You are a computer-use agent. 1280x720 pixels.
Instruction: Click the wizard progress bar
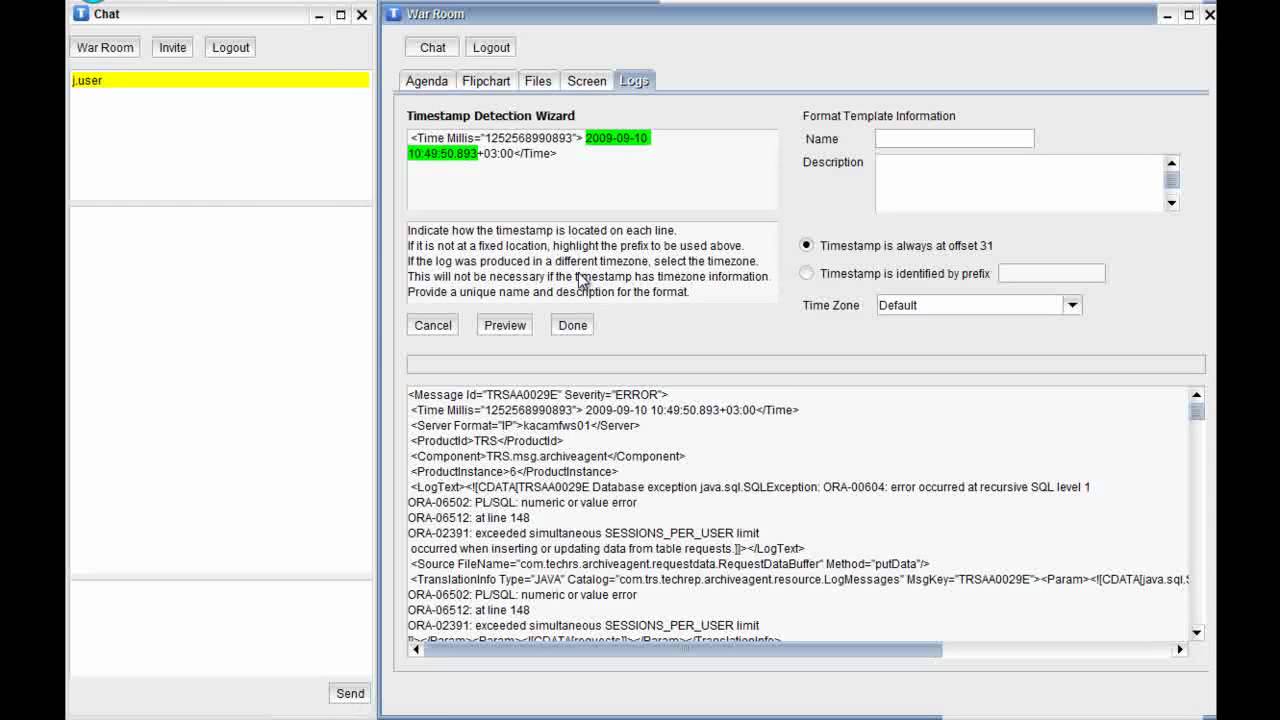coord(806,364)
